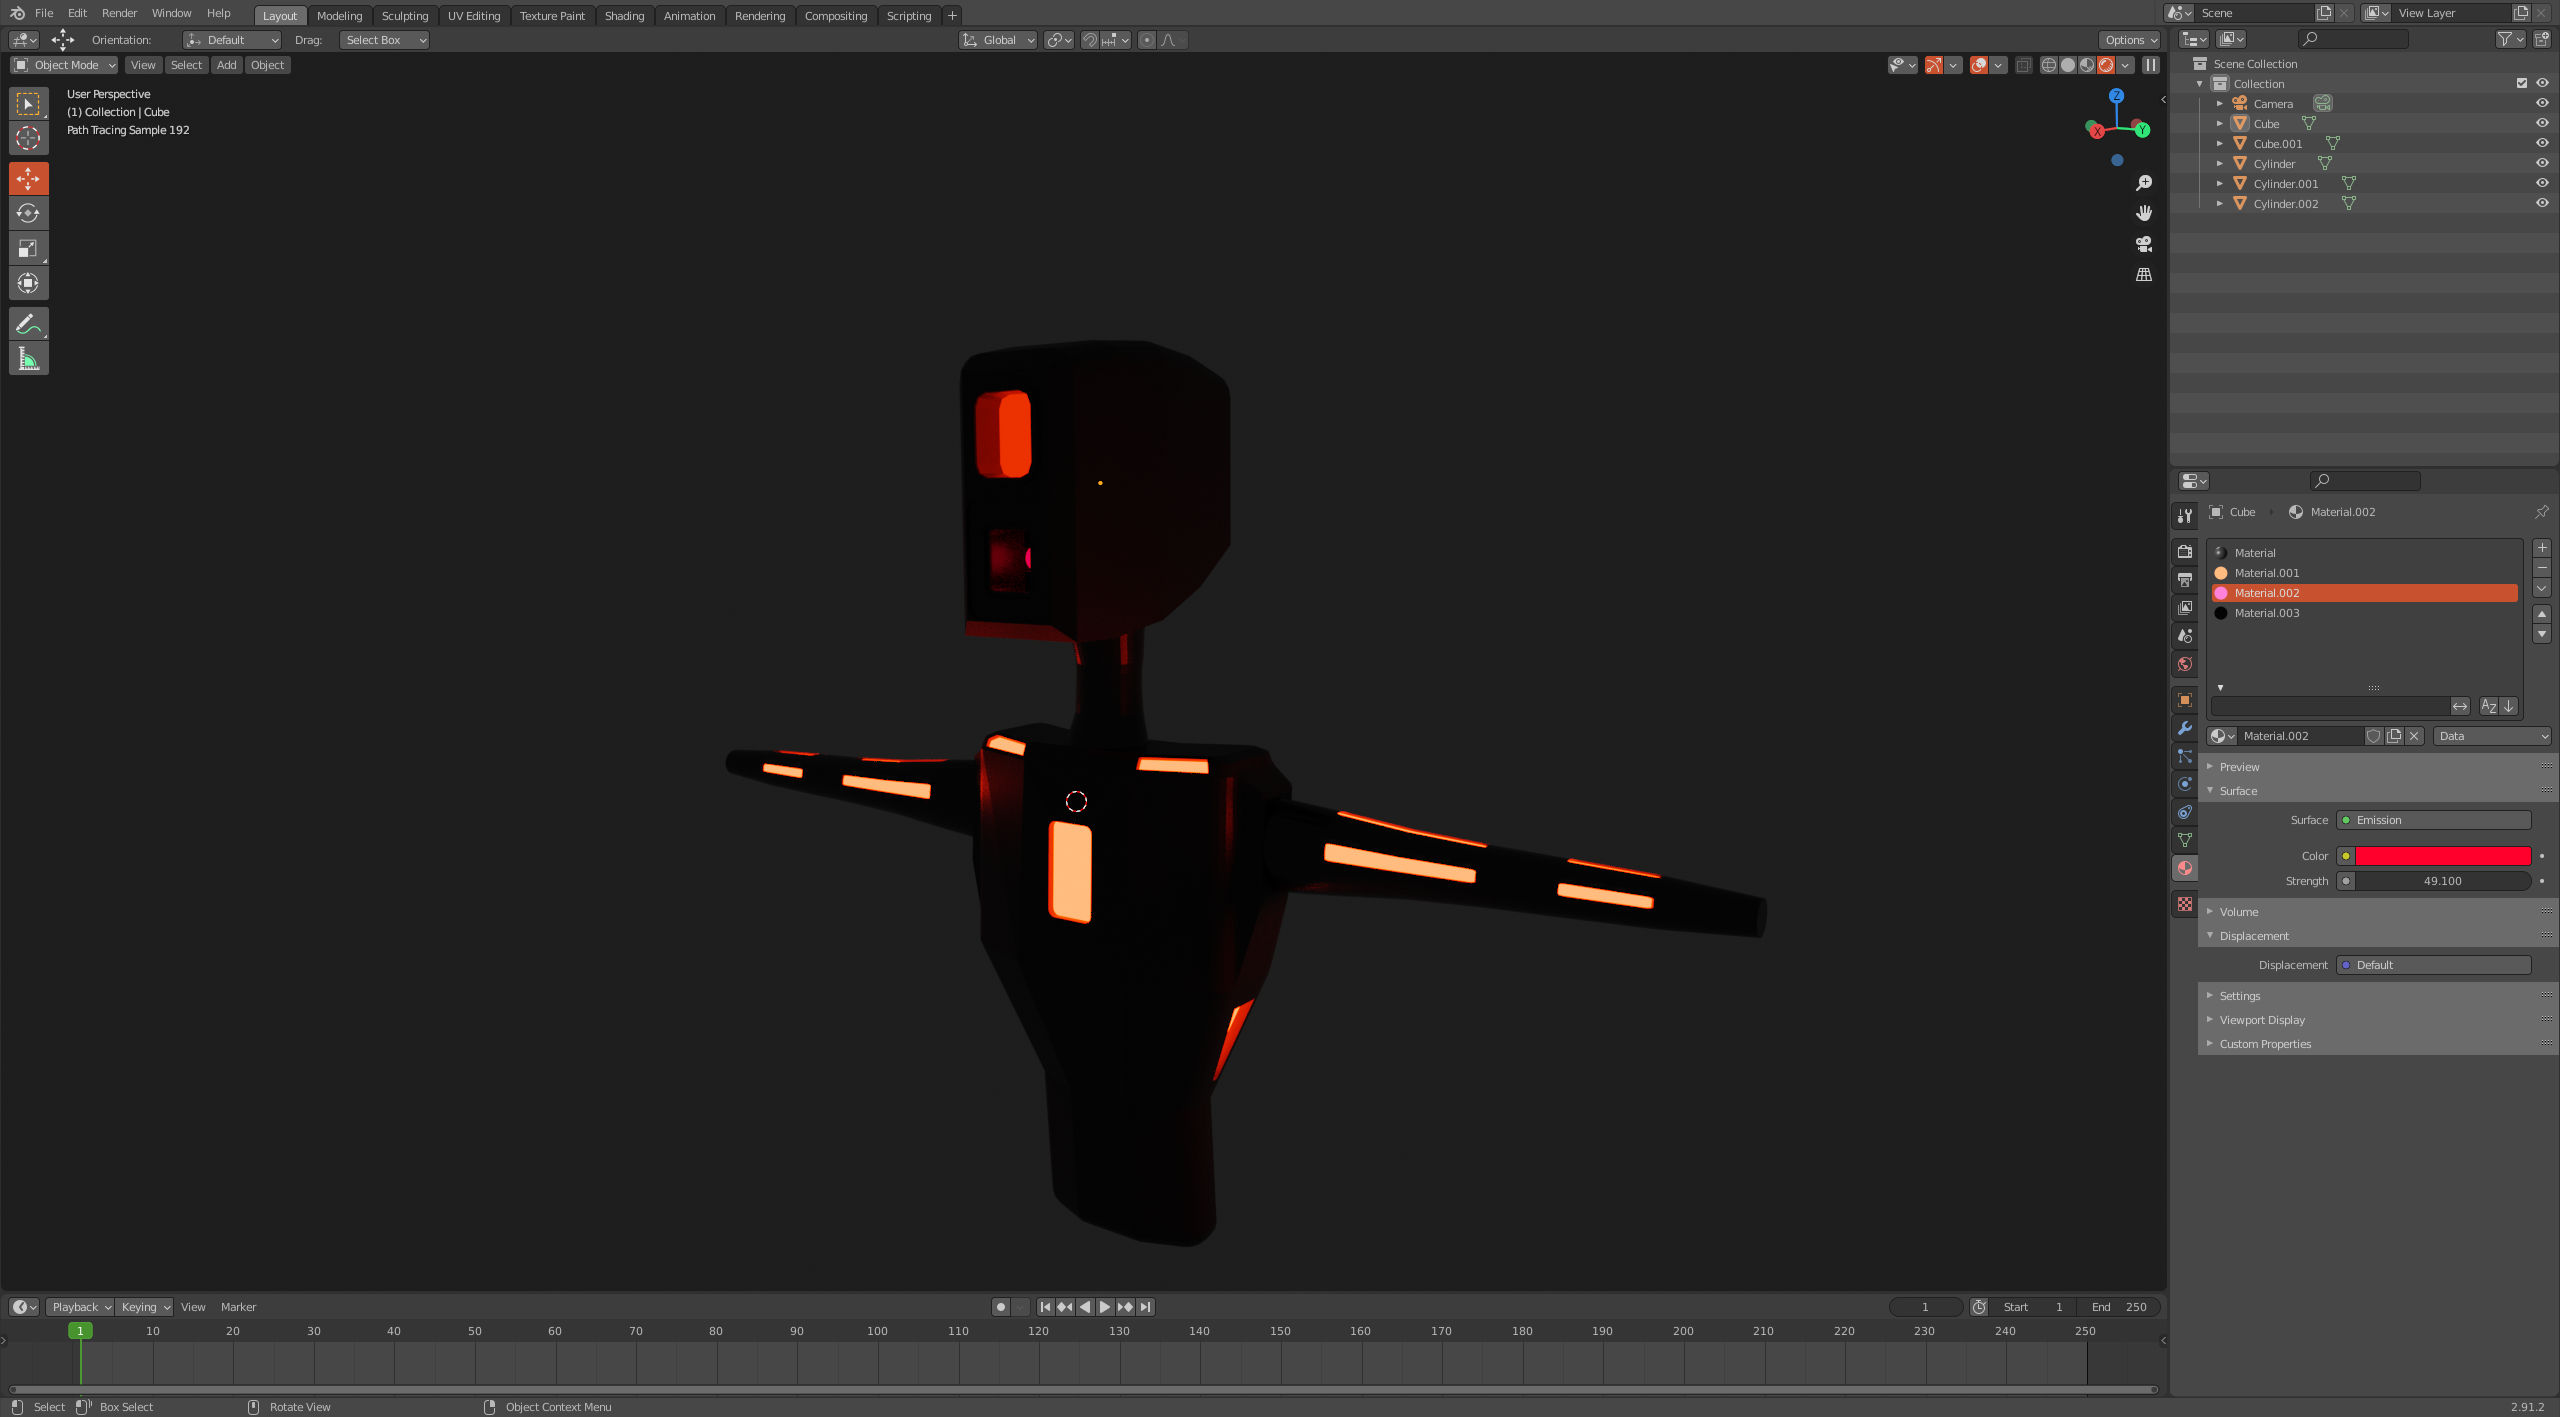This screenshot has width=2560, height=1417.
Task: Hide Cube.001 in outliner
Action: tap(2542, 143)
